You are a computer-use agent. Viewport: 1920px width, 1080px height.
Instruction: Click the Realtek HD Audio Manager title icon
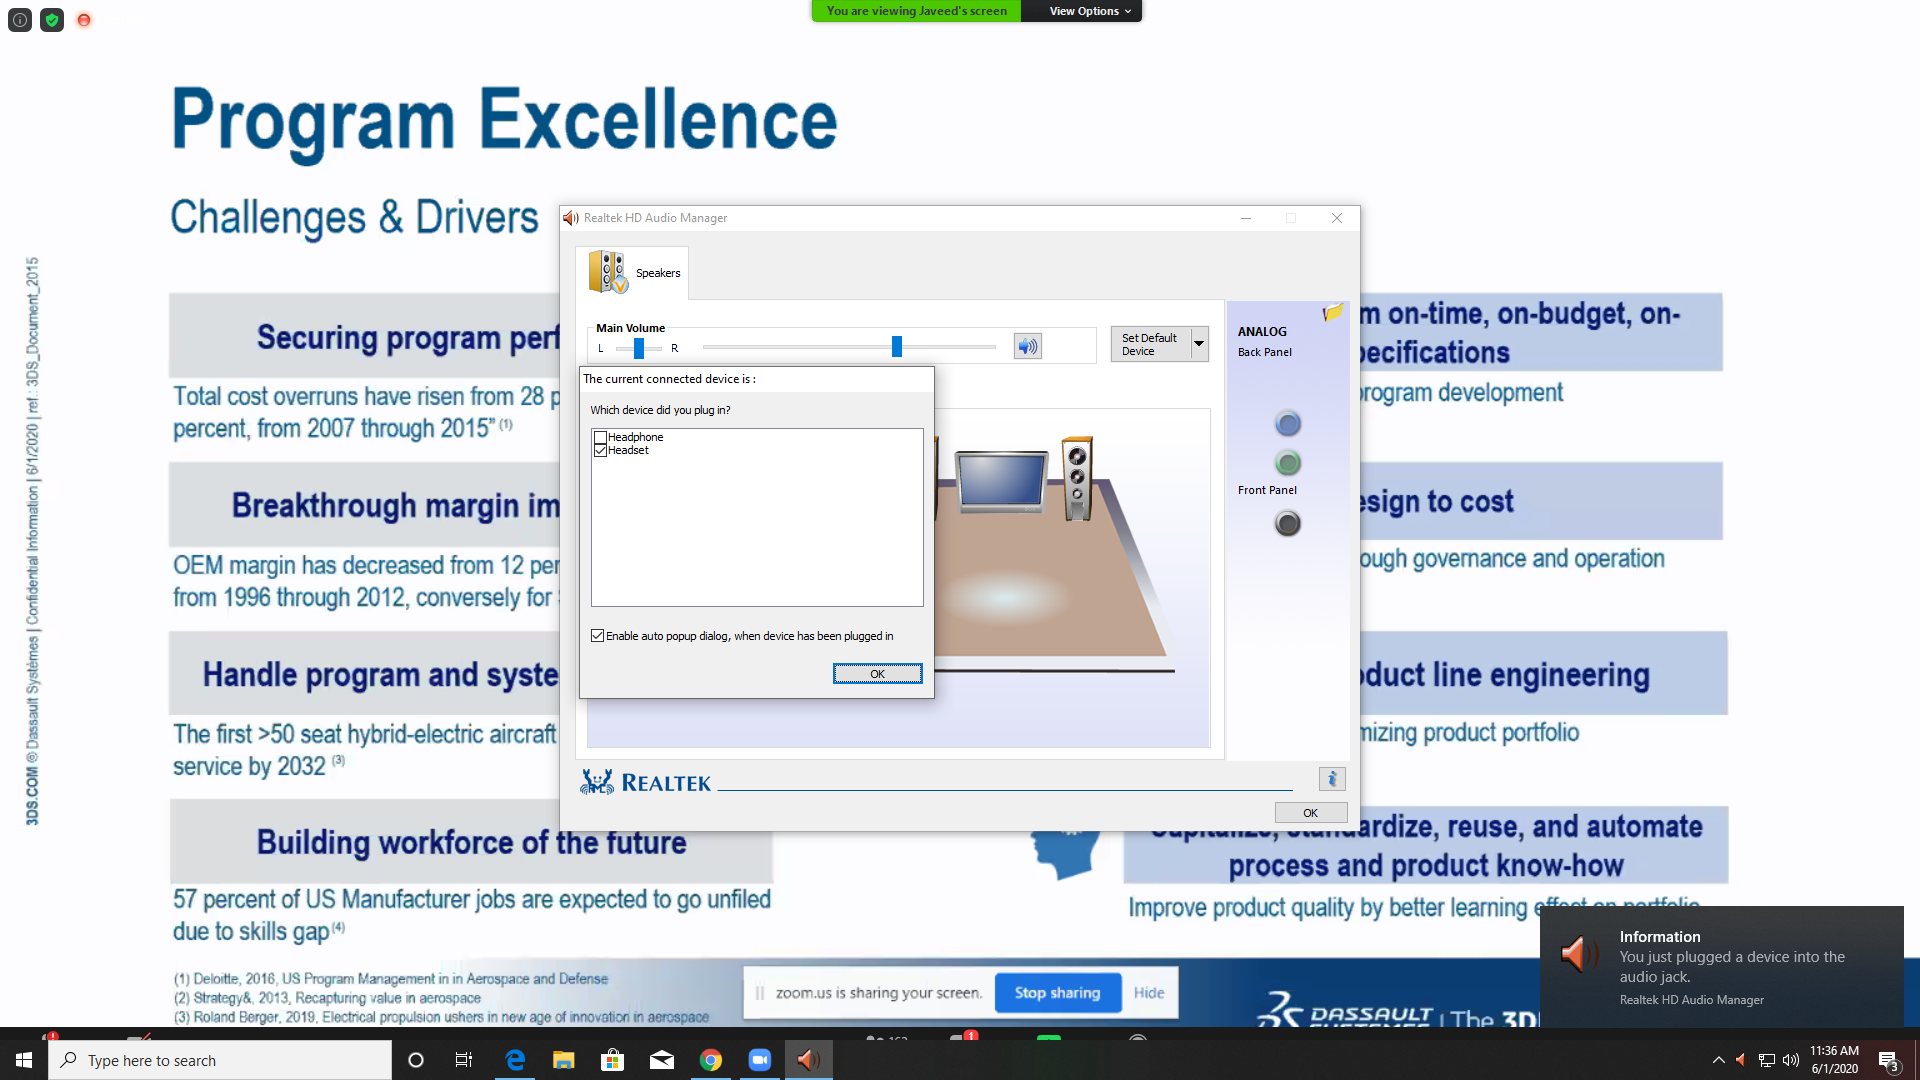(x=571, y=218)
